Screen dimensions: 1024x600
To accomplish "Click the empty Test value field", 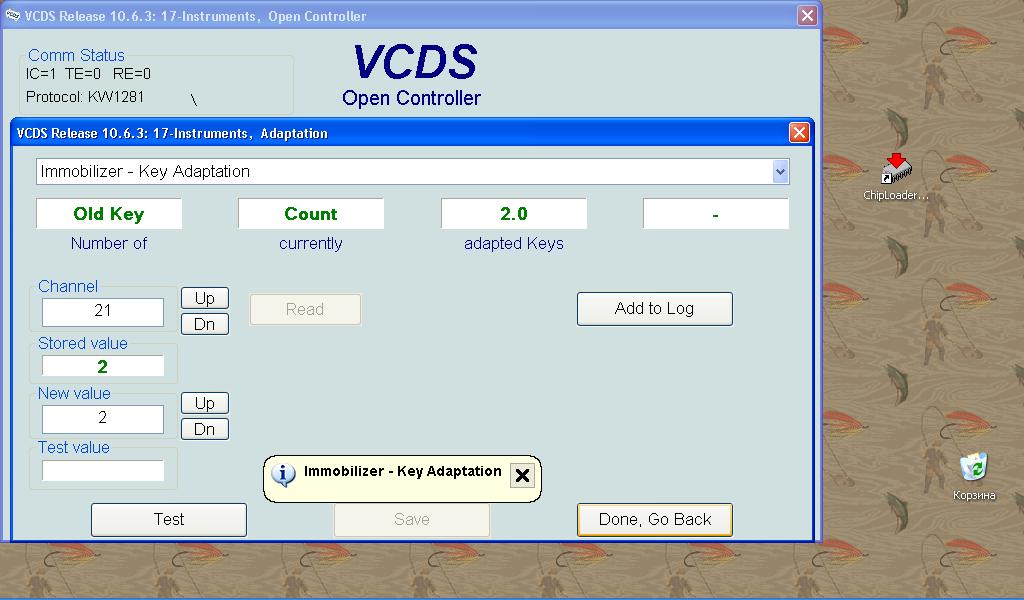I will coord(103,471).
